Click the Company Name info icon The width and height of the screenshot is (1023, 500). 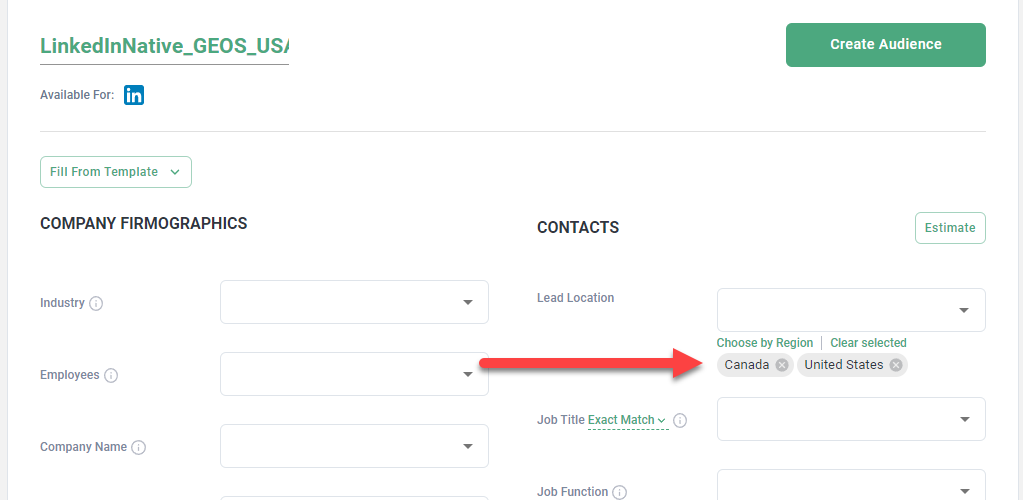tap(138, 447)
